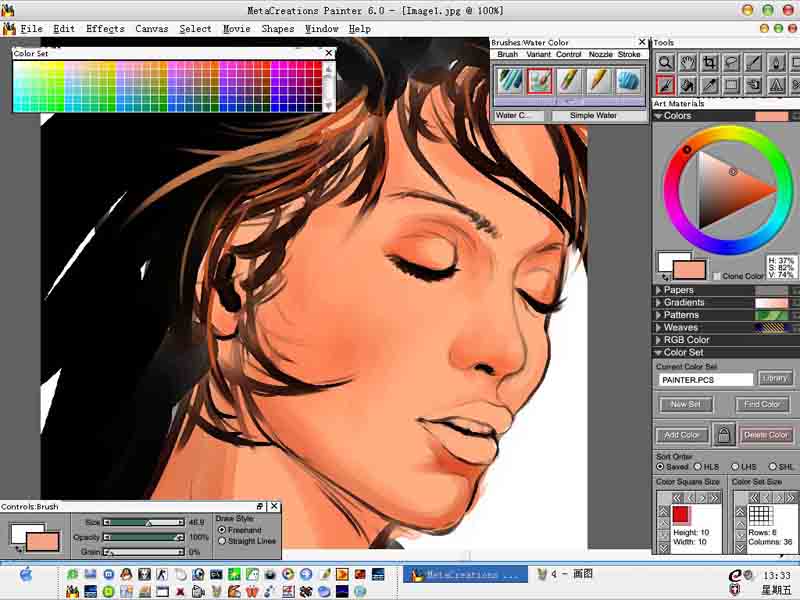This screenshot has height=600, width=800.
Task: Expand the Gradients section
Action: [659, 303]
